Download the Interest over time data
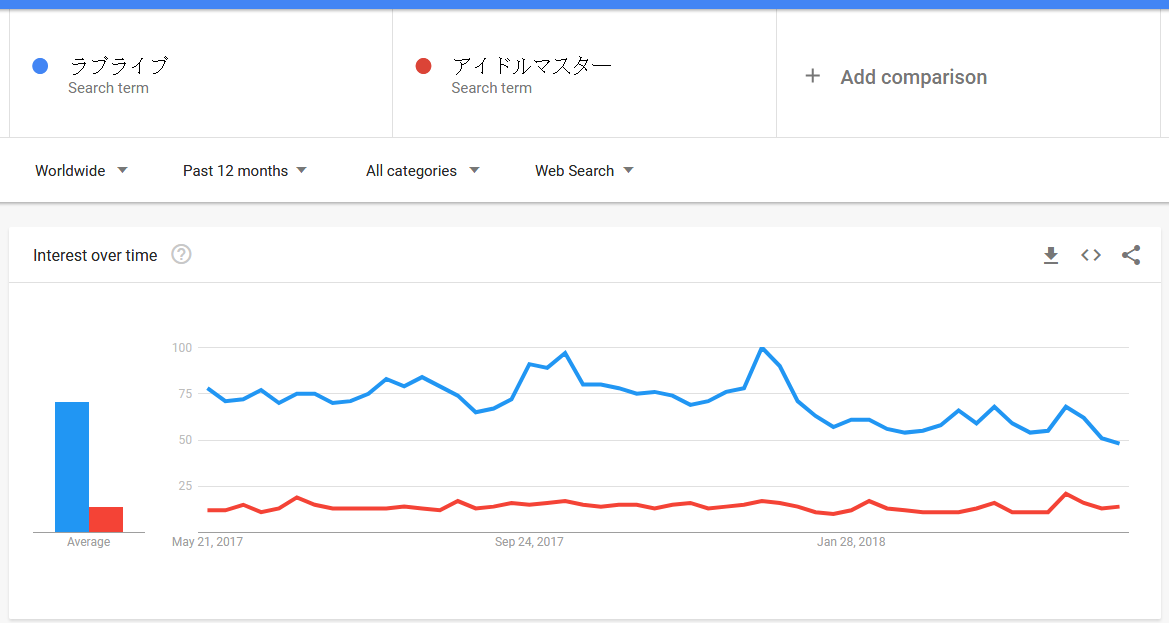Image resolution: width=1169 pixels, height=623 pixels. click(x=1050, y=256)
